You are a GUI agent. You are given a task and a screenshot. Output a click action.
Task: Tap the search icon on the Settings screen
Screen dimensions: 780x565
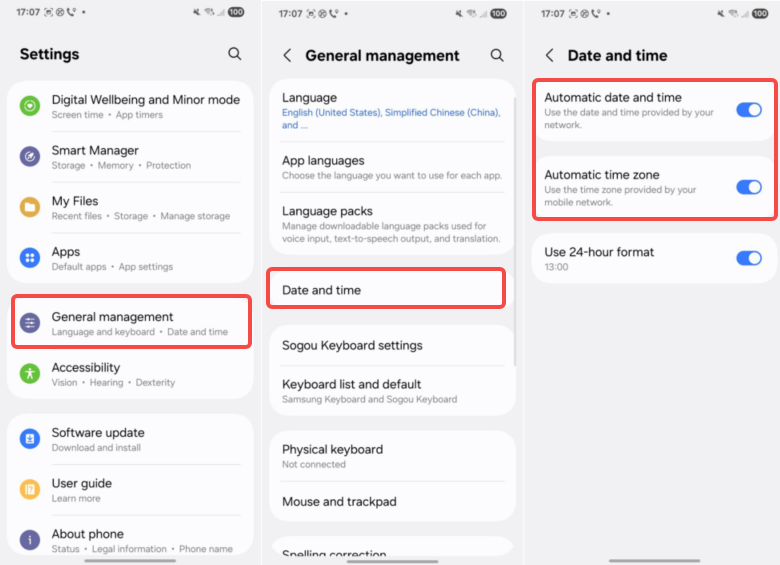[x=234, y=54]
